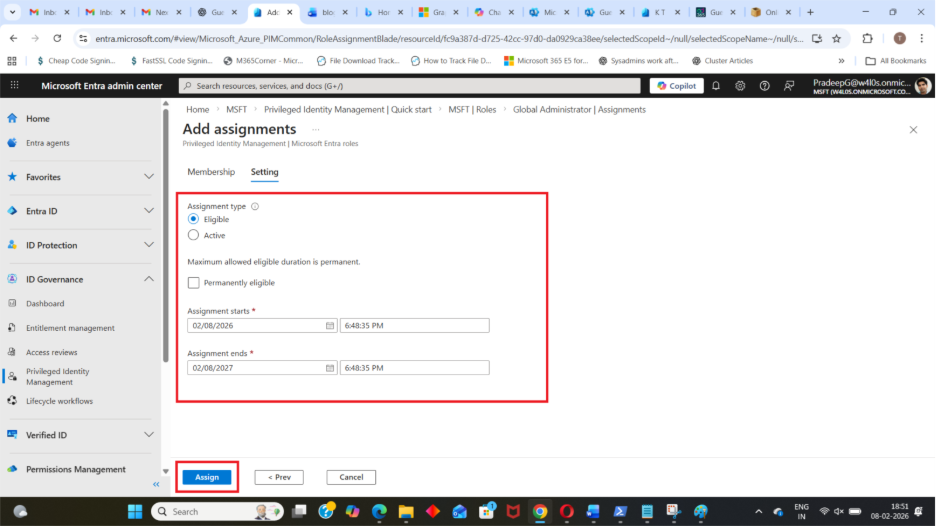Open the feedback icon in header
Image resolution: width=936 pixels, height=526 pixels.
point(789,86)
